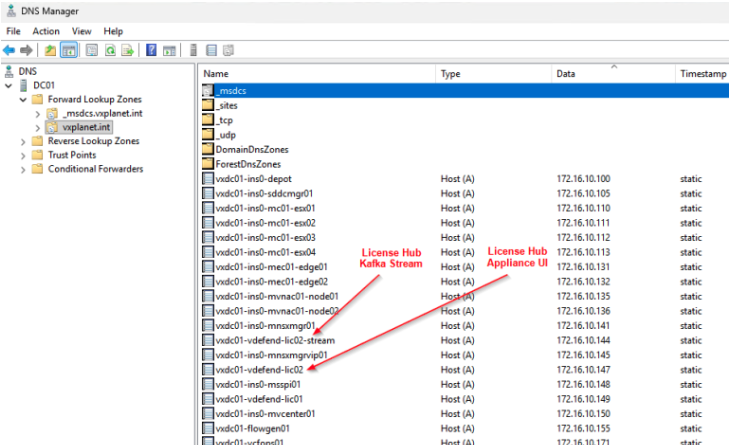Screen dimensions: 730x445
Task: Select the vxplanet.int tree item
Action: [86, 127]
